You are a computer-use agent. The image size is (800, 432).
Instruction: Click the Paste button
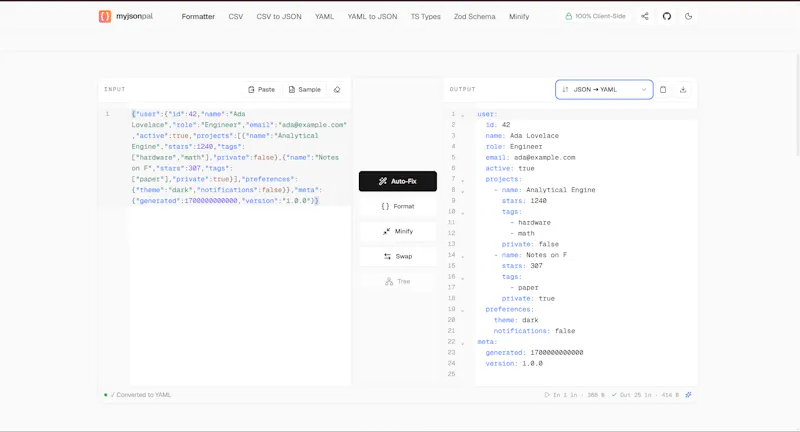pyautogui.click(x=261, y=89)
